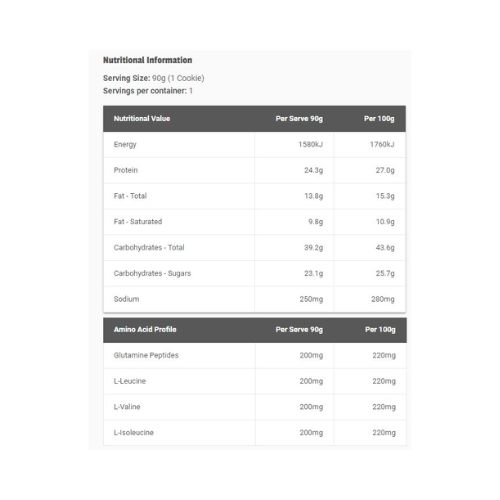Click the Per 100g header in the Nutritional Value table
The height and width of the screenshot is (500, 500).
379,119
